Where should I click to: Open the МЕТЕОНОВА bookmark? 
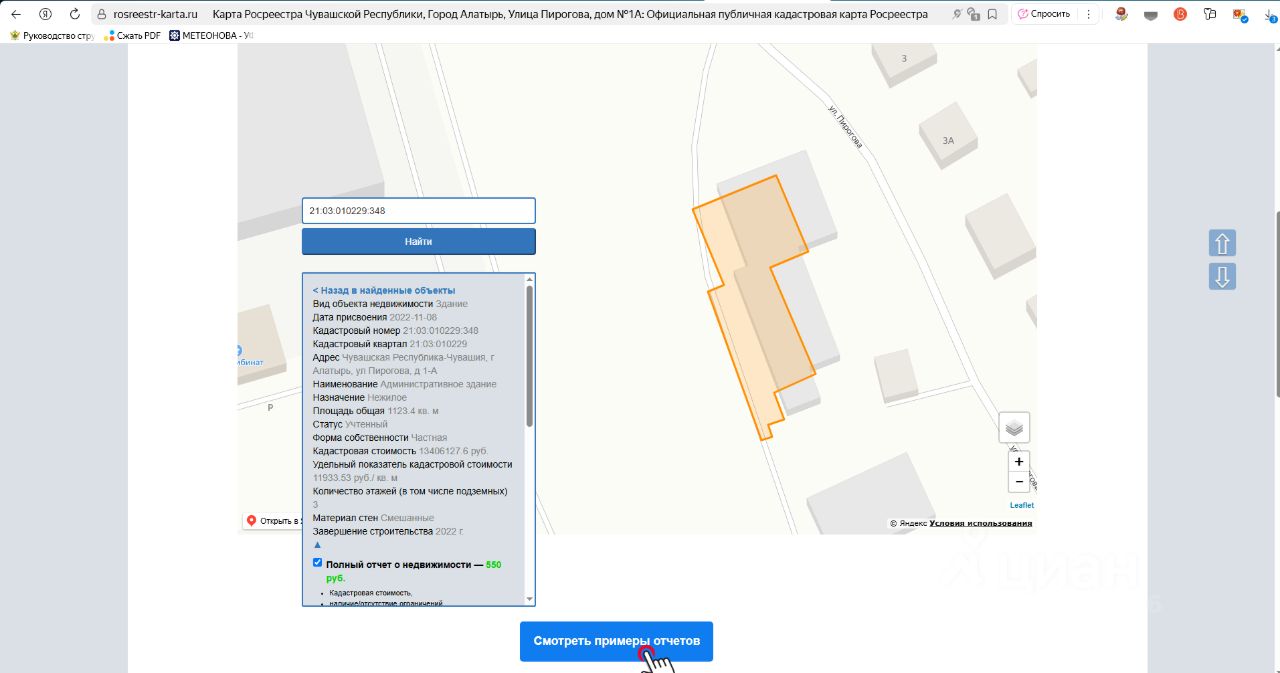tap(211, 35)
